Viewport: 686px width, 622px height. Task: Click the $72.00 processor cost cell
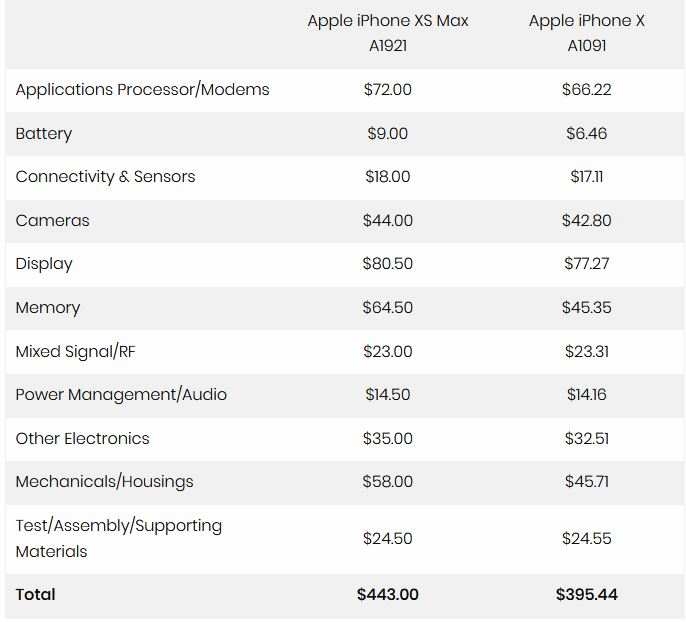388,90
